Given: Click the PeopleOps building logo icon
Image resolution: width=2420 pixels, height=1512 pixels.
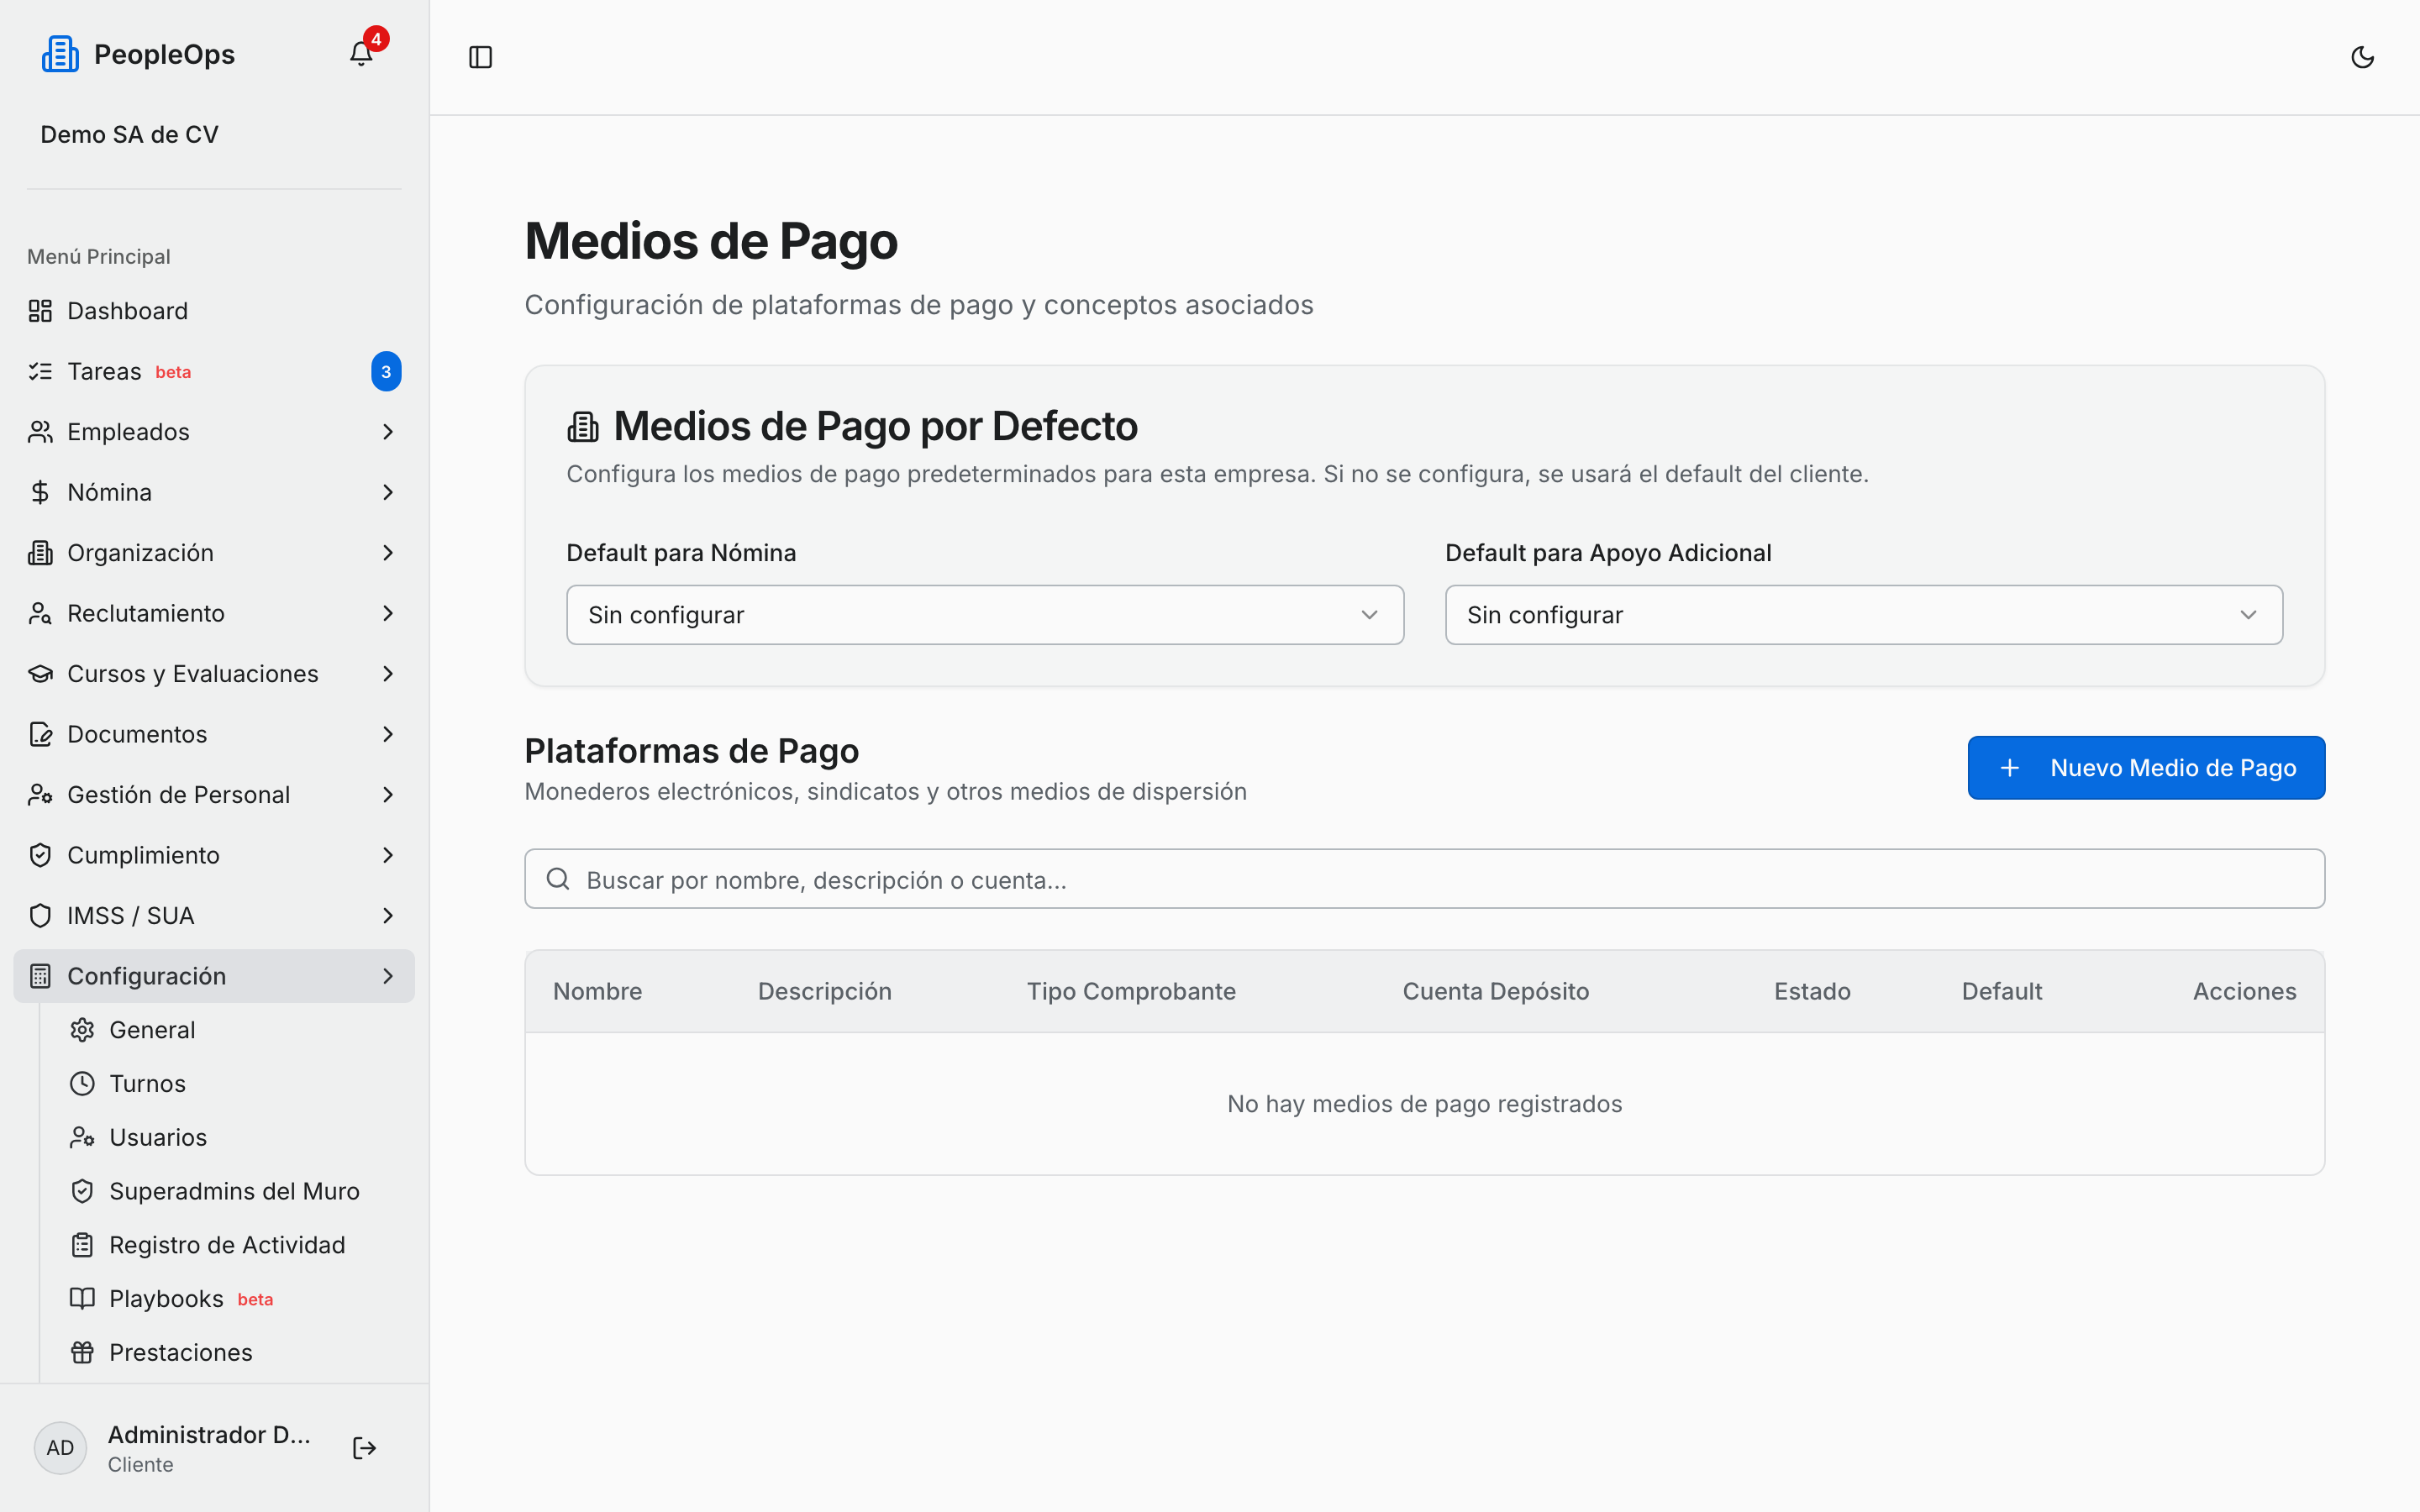Looking at the screenshot, I should [60, 54].
